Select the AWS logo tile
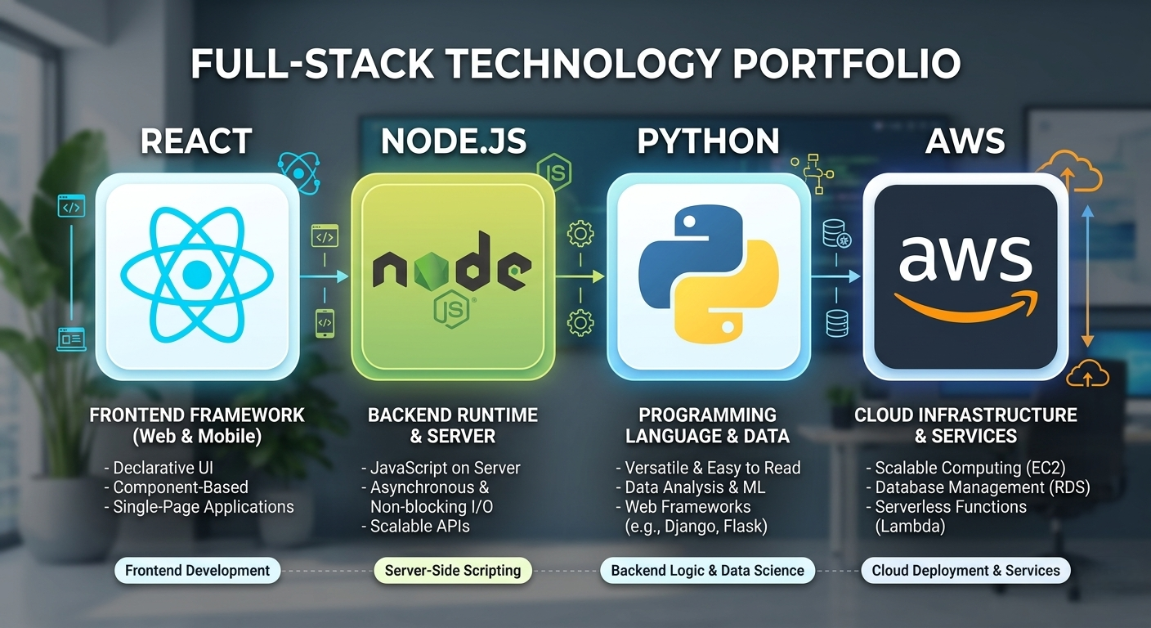Image resolution: width=1151 pixels, height=628 pixels. click(x=964, y=273)
